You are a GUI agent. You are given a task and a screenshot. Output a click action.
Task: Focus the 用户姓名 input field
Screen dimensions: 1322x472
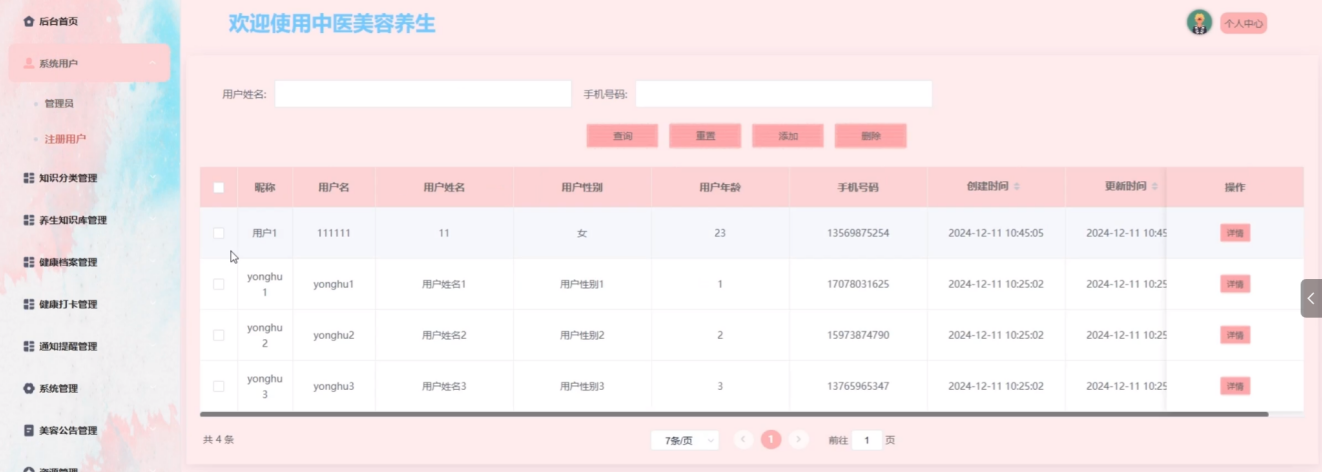423,94
